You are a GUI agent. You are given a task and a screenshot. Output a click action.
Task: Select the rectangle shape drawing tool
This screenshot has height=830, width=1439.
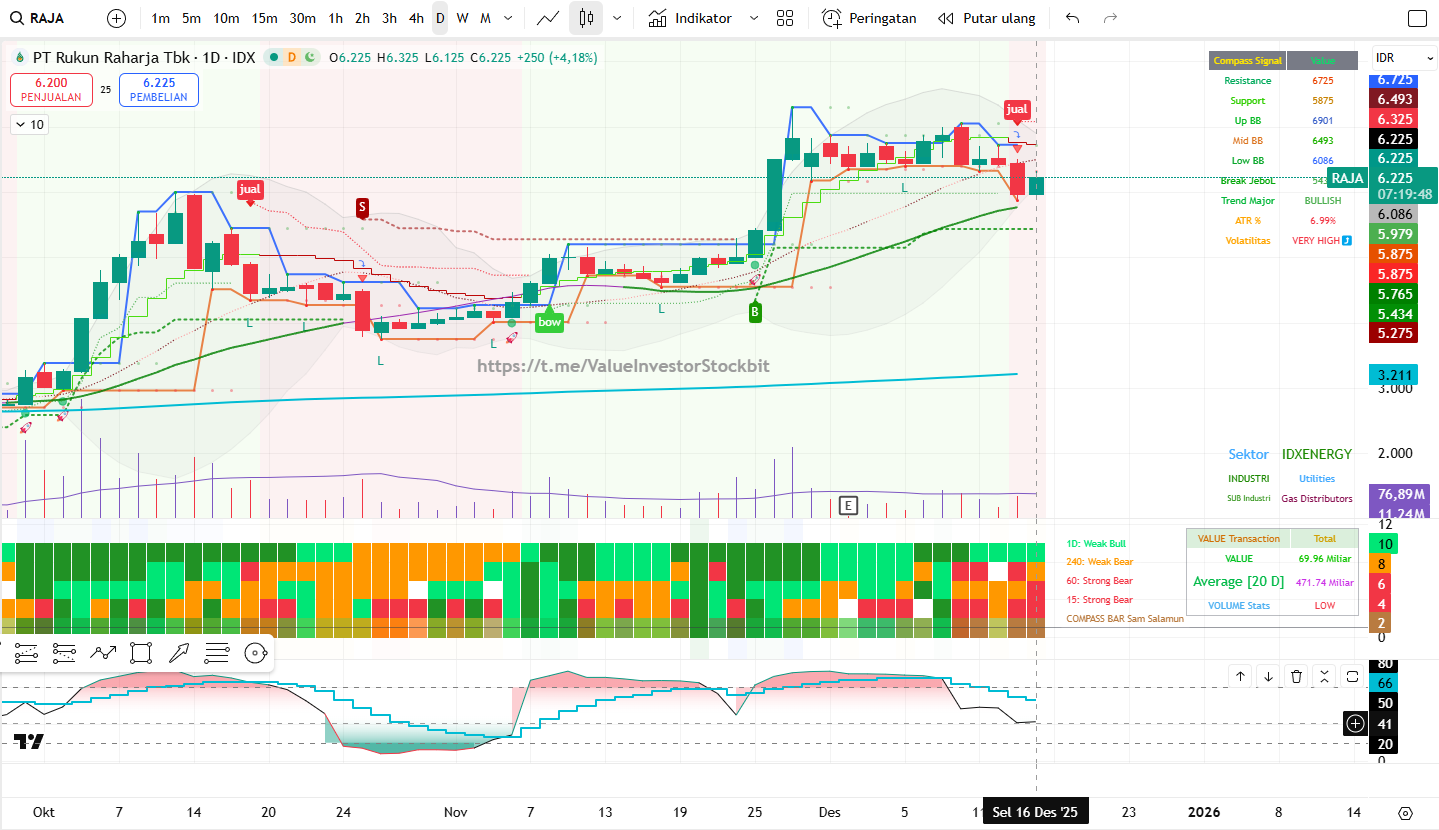[x=141, y=653]
